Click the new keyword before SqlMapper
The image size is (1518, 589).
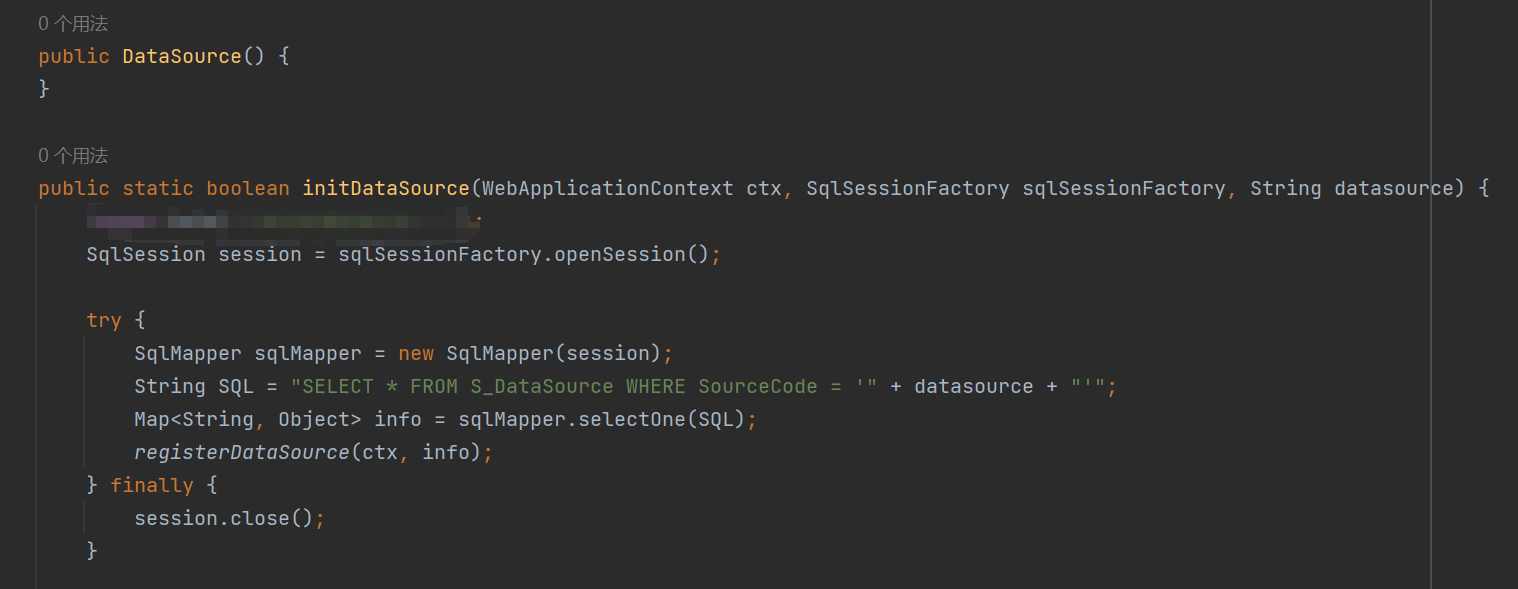point(416,354)
